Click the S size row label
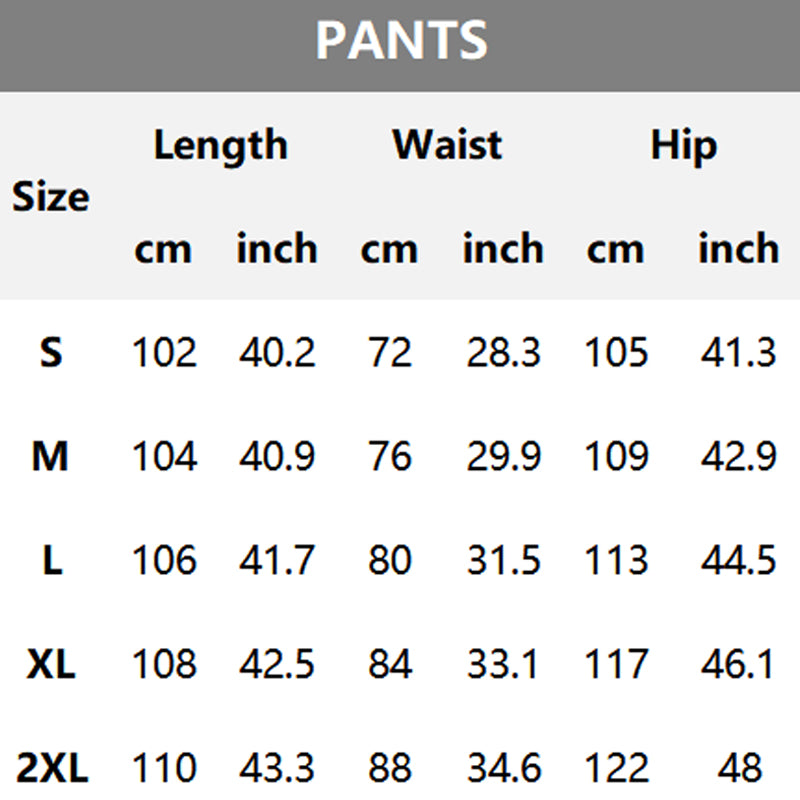The image size is (800, 800). pyautogui.click(x=50, y=353)
